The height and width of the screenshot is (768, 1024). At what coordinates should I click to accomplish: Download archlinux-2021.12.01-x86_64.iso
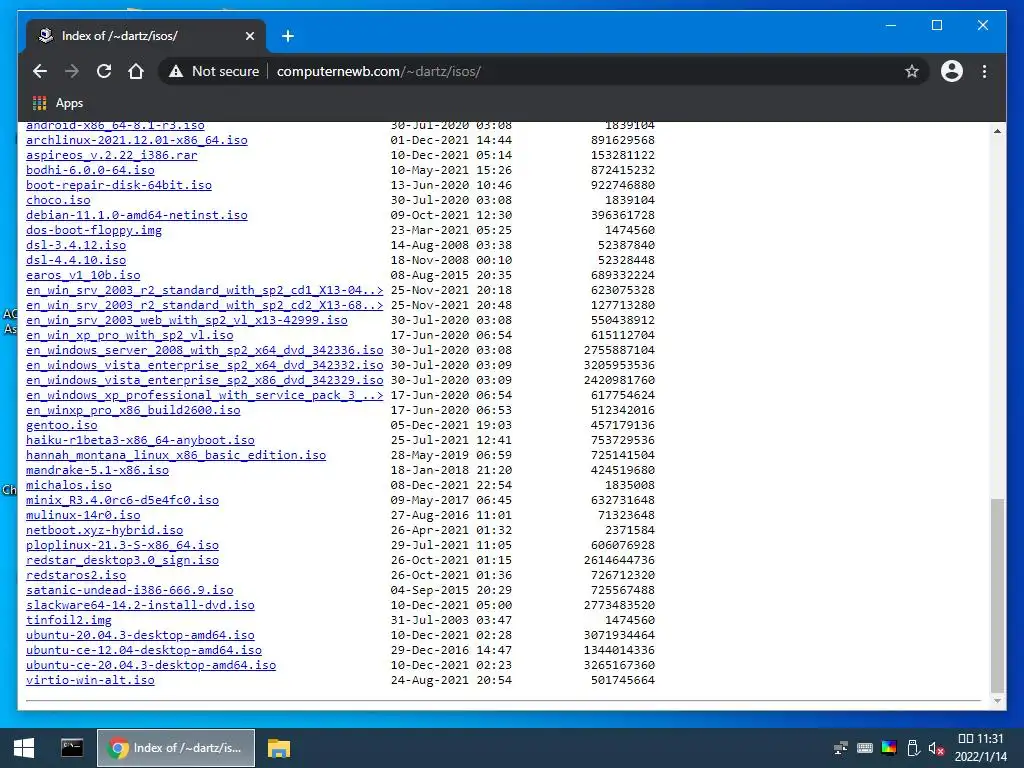click(x=136, y=140)
